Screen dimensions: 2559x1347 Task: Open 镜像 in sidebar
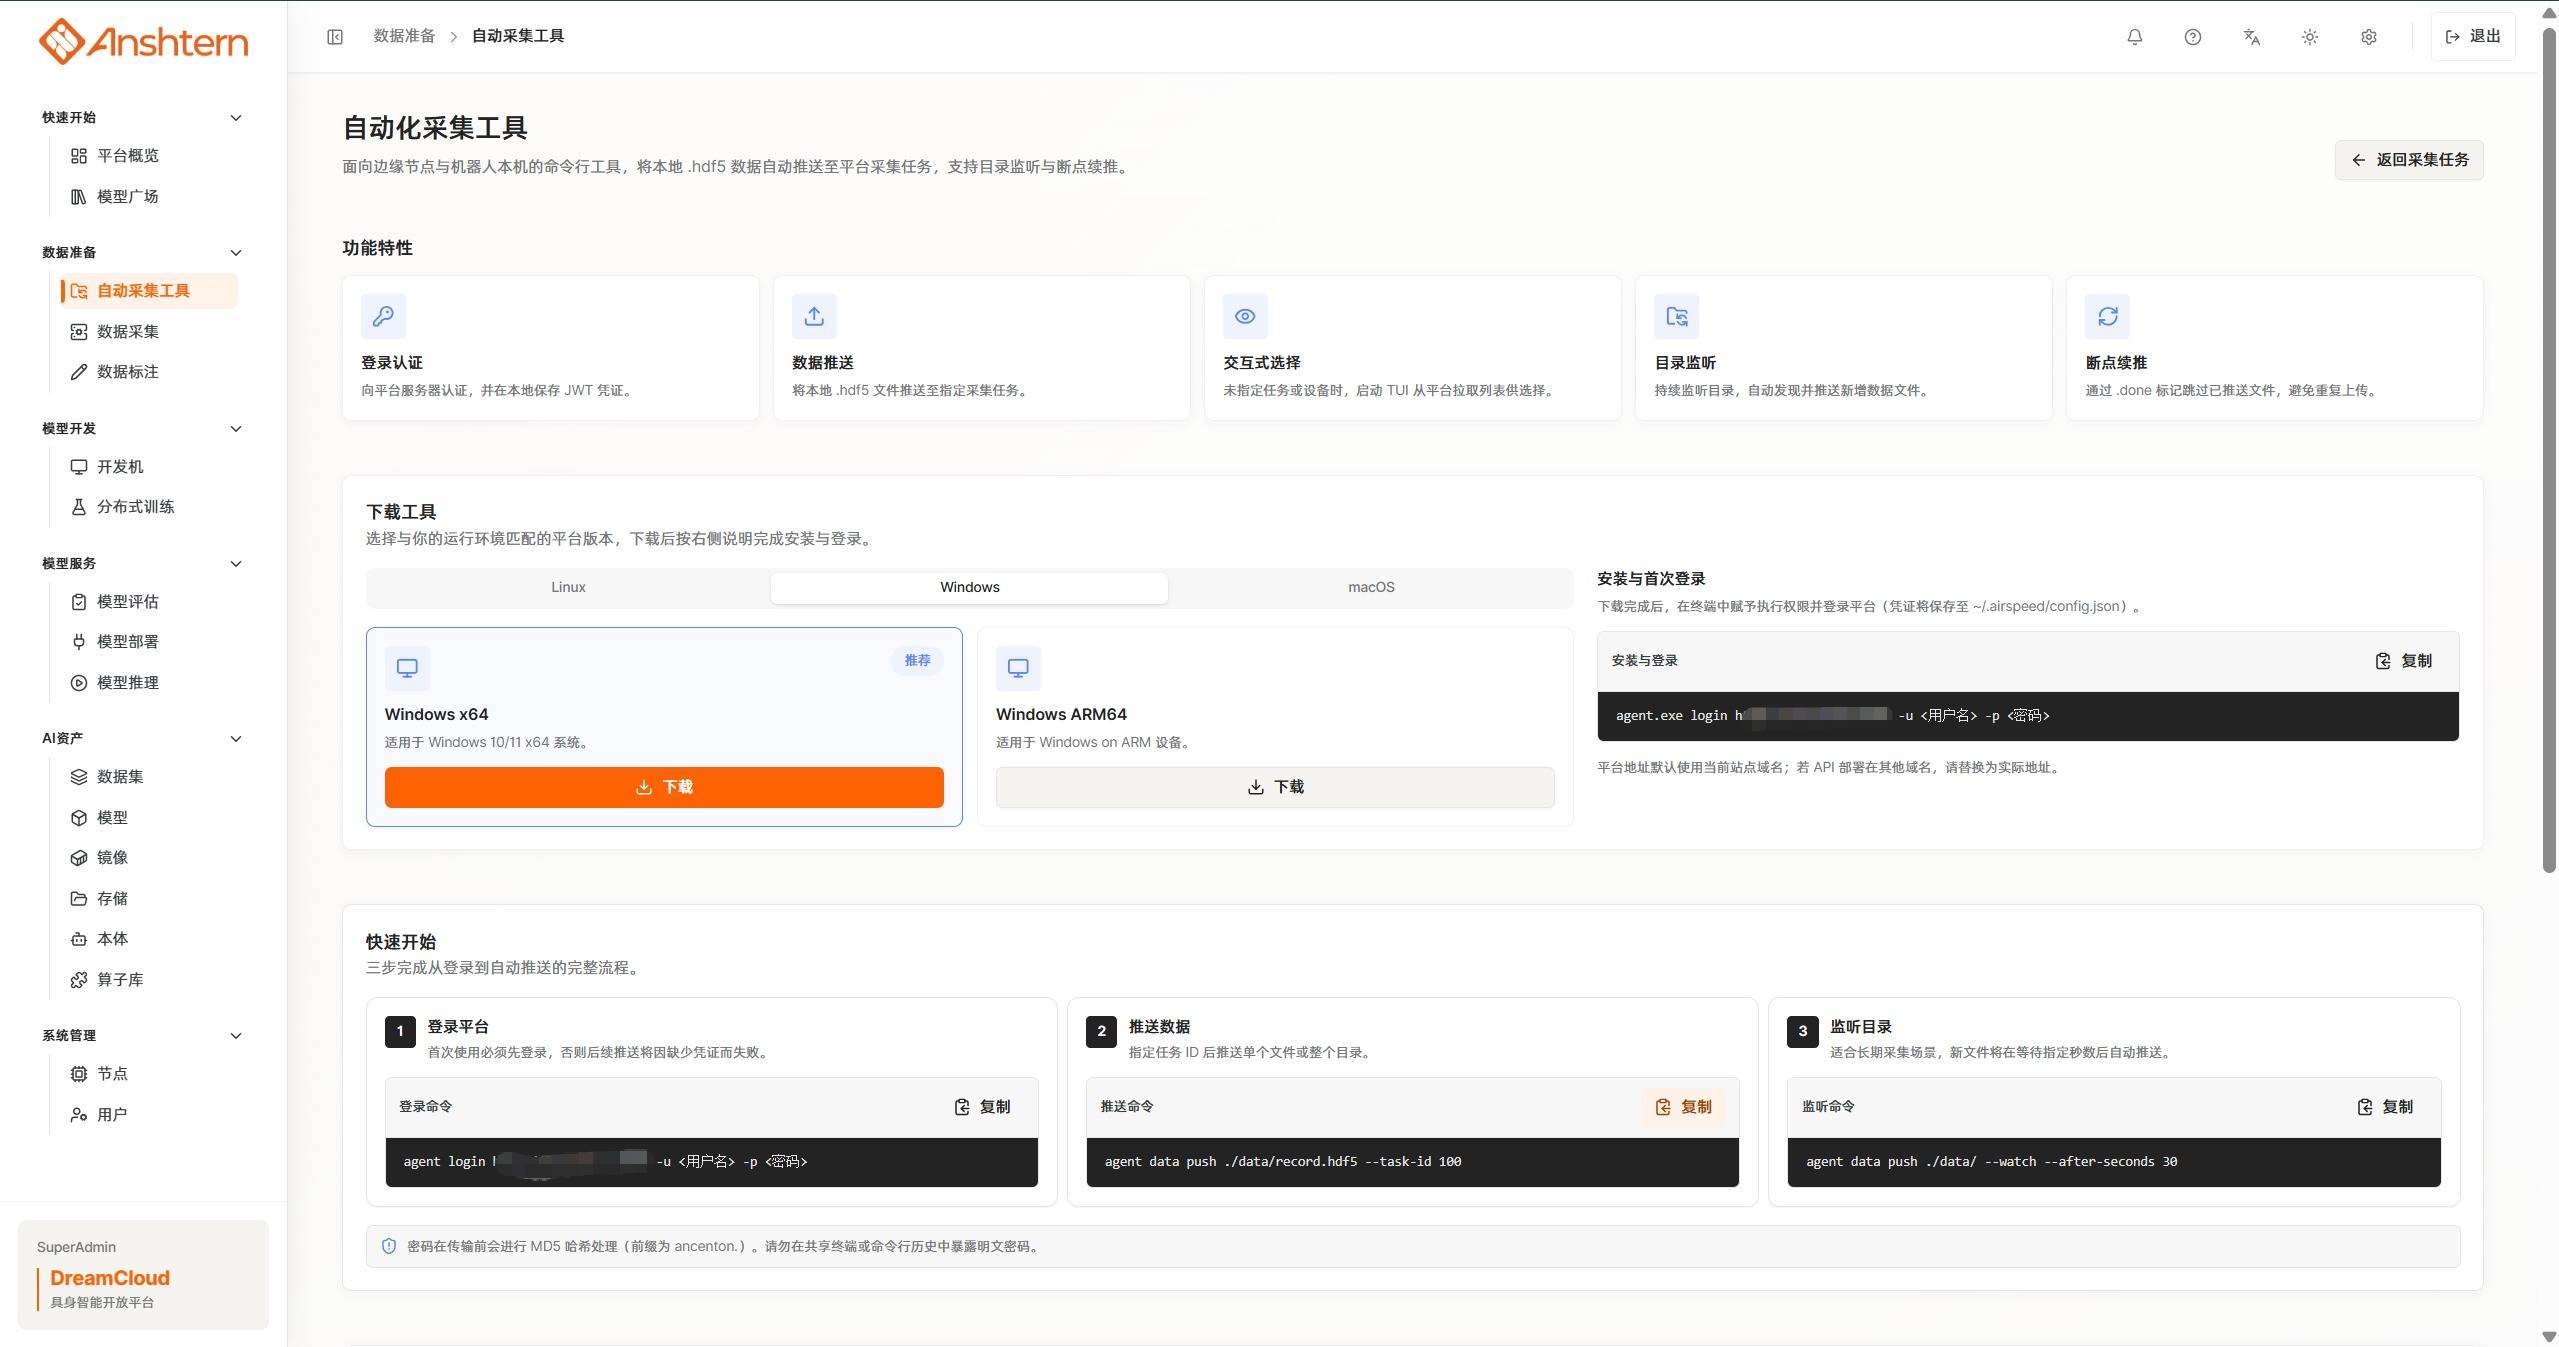pos(148,858)
